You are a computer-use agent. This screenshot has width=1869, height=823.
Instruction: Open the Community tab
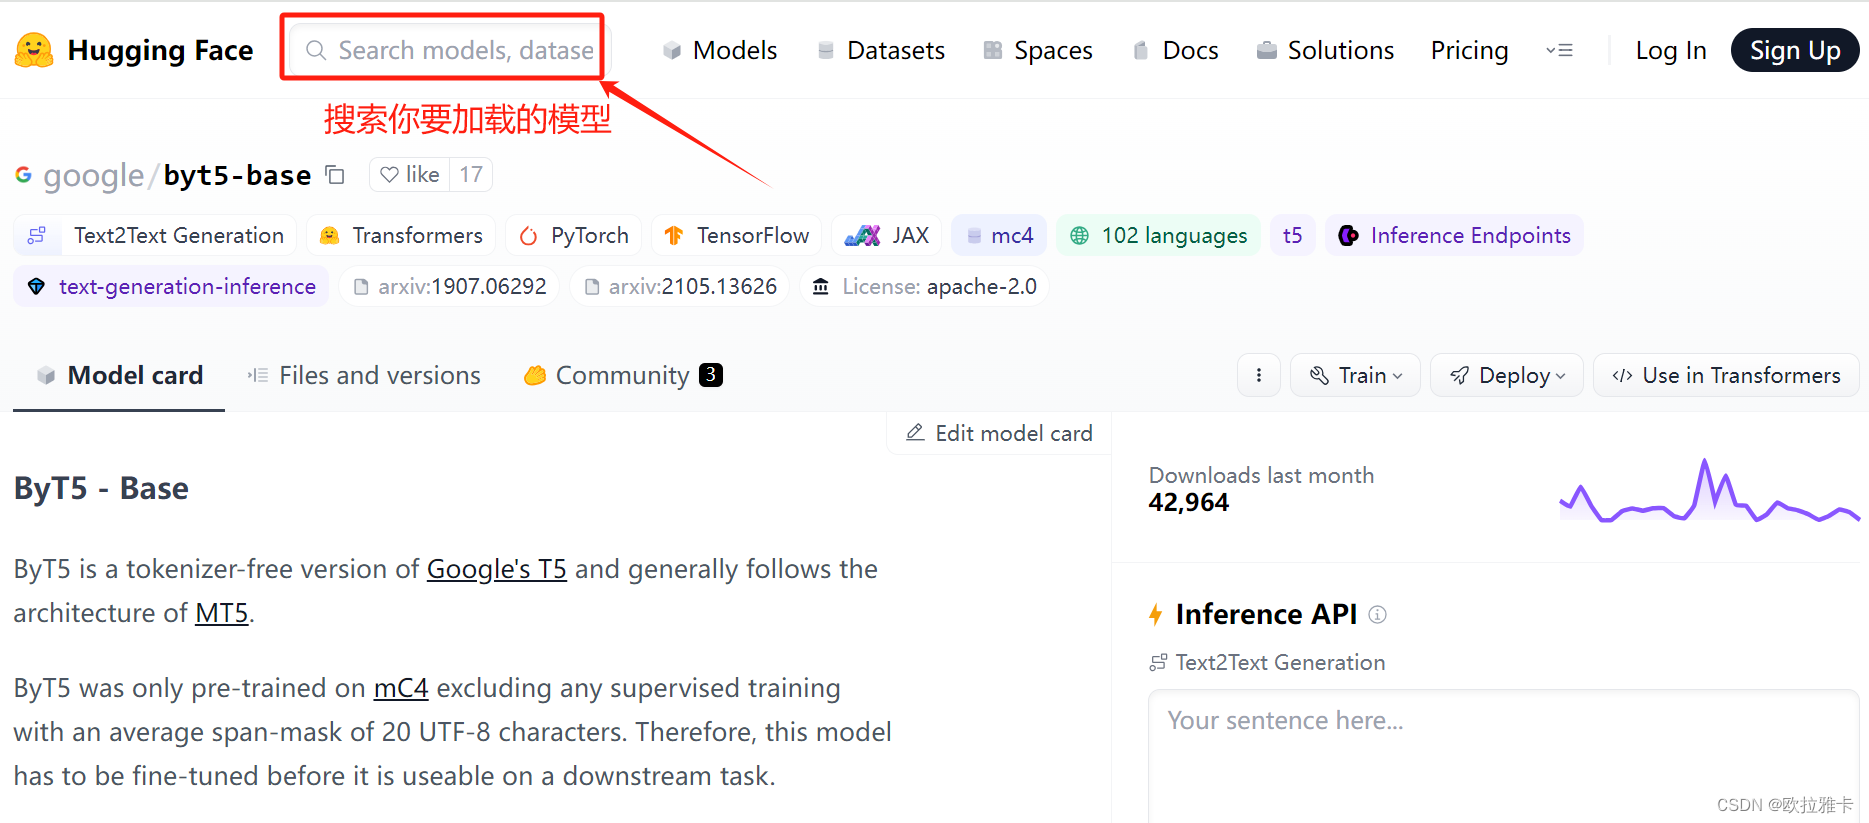[623, 375]
